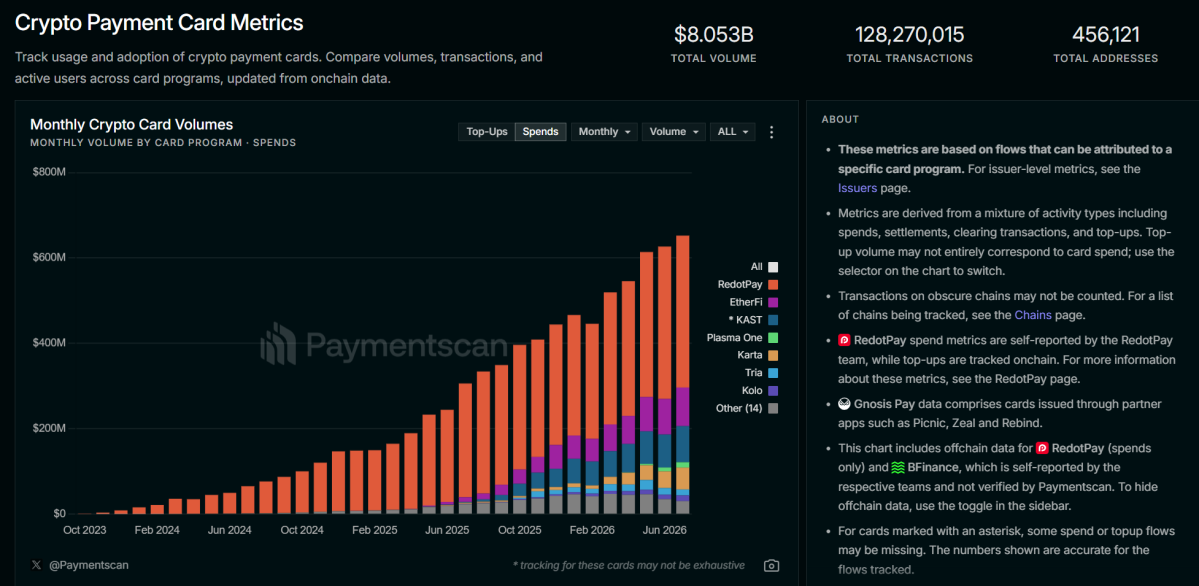Image resolution: width=1199 pixels, height=586 pixels.
Task: Click the tracking may not be exhaustive footnote
Action: click(x=629, y=565)
